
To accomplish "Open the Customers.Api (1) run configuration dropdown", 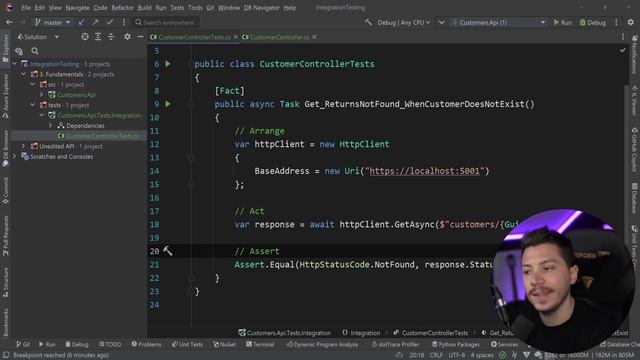I will pos(498,22).
